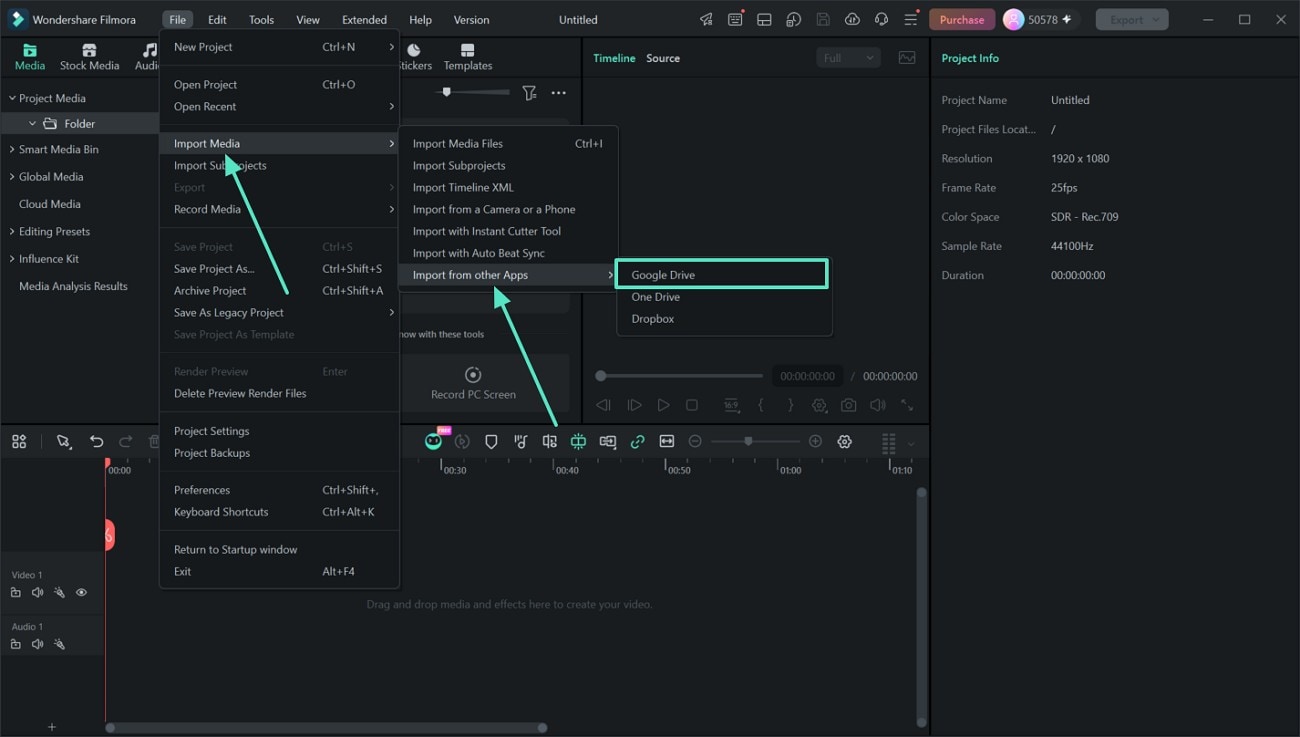
Task: Click the select tool arrow in timeline toolbar
Action: [64, 441]
